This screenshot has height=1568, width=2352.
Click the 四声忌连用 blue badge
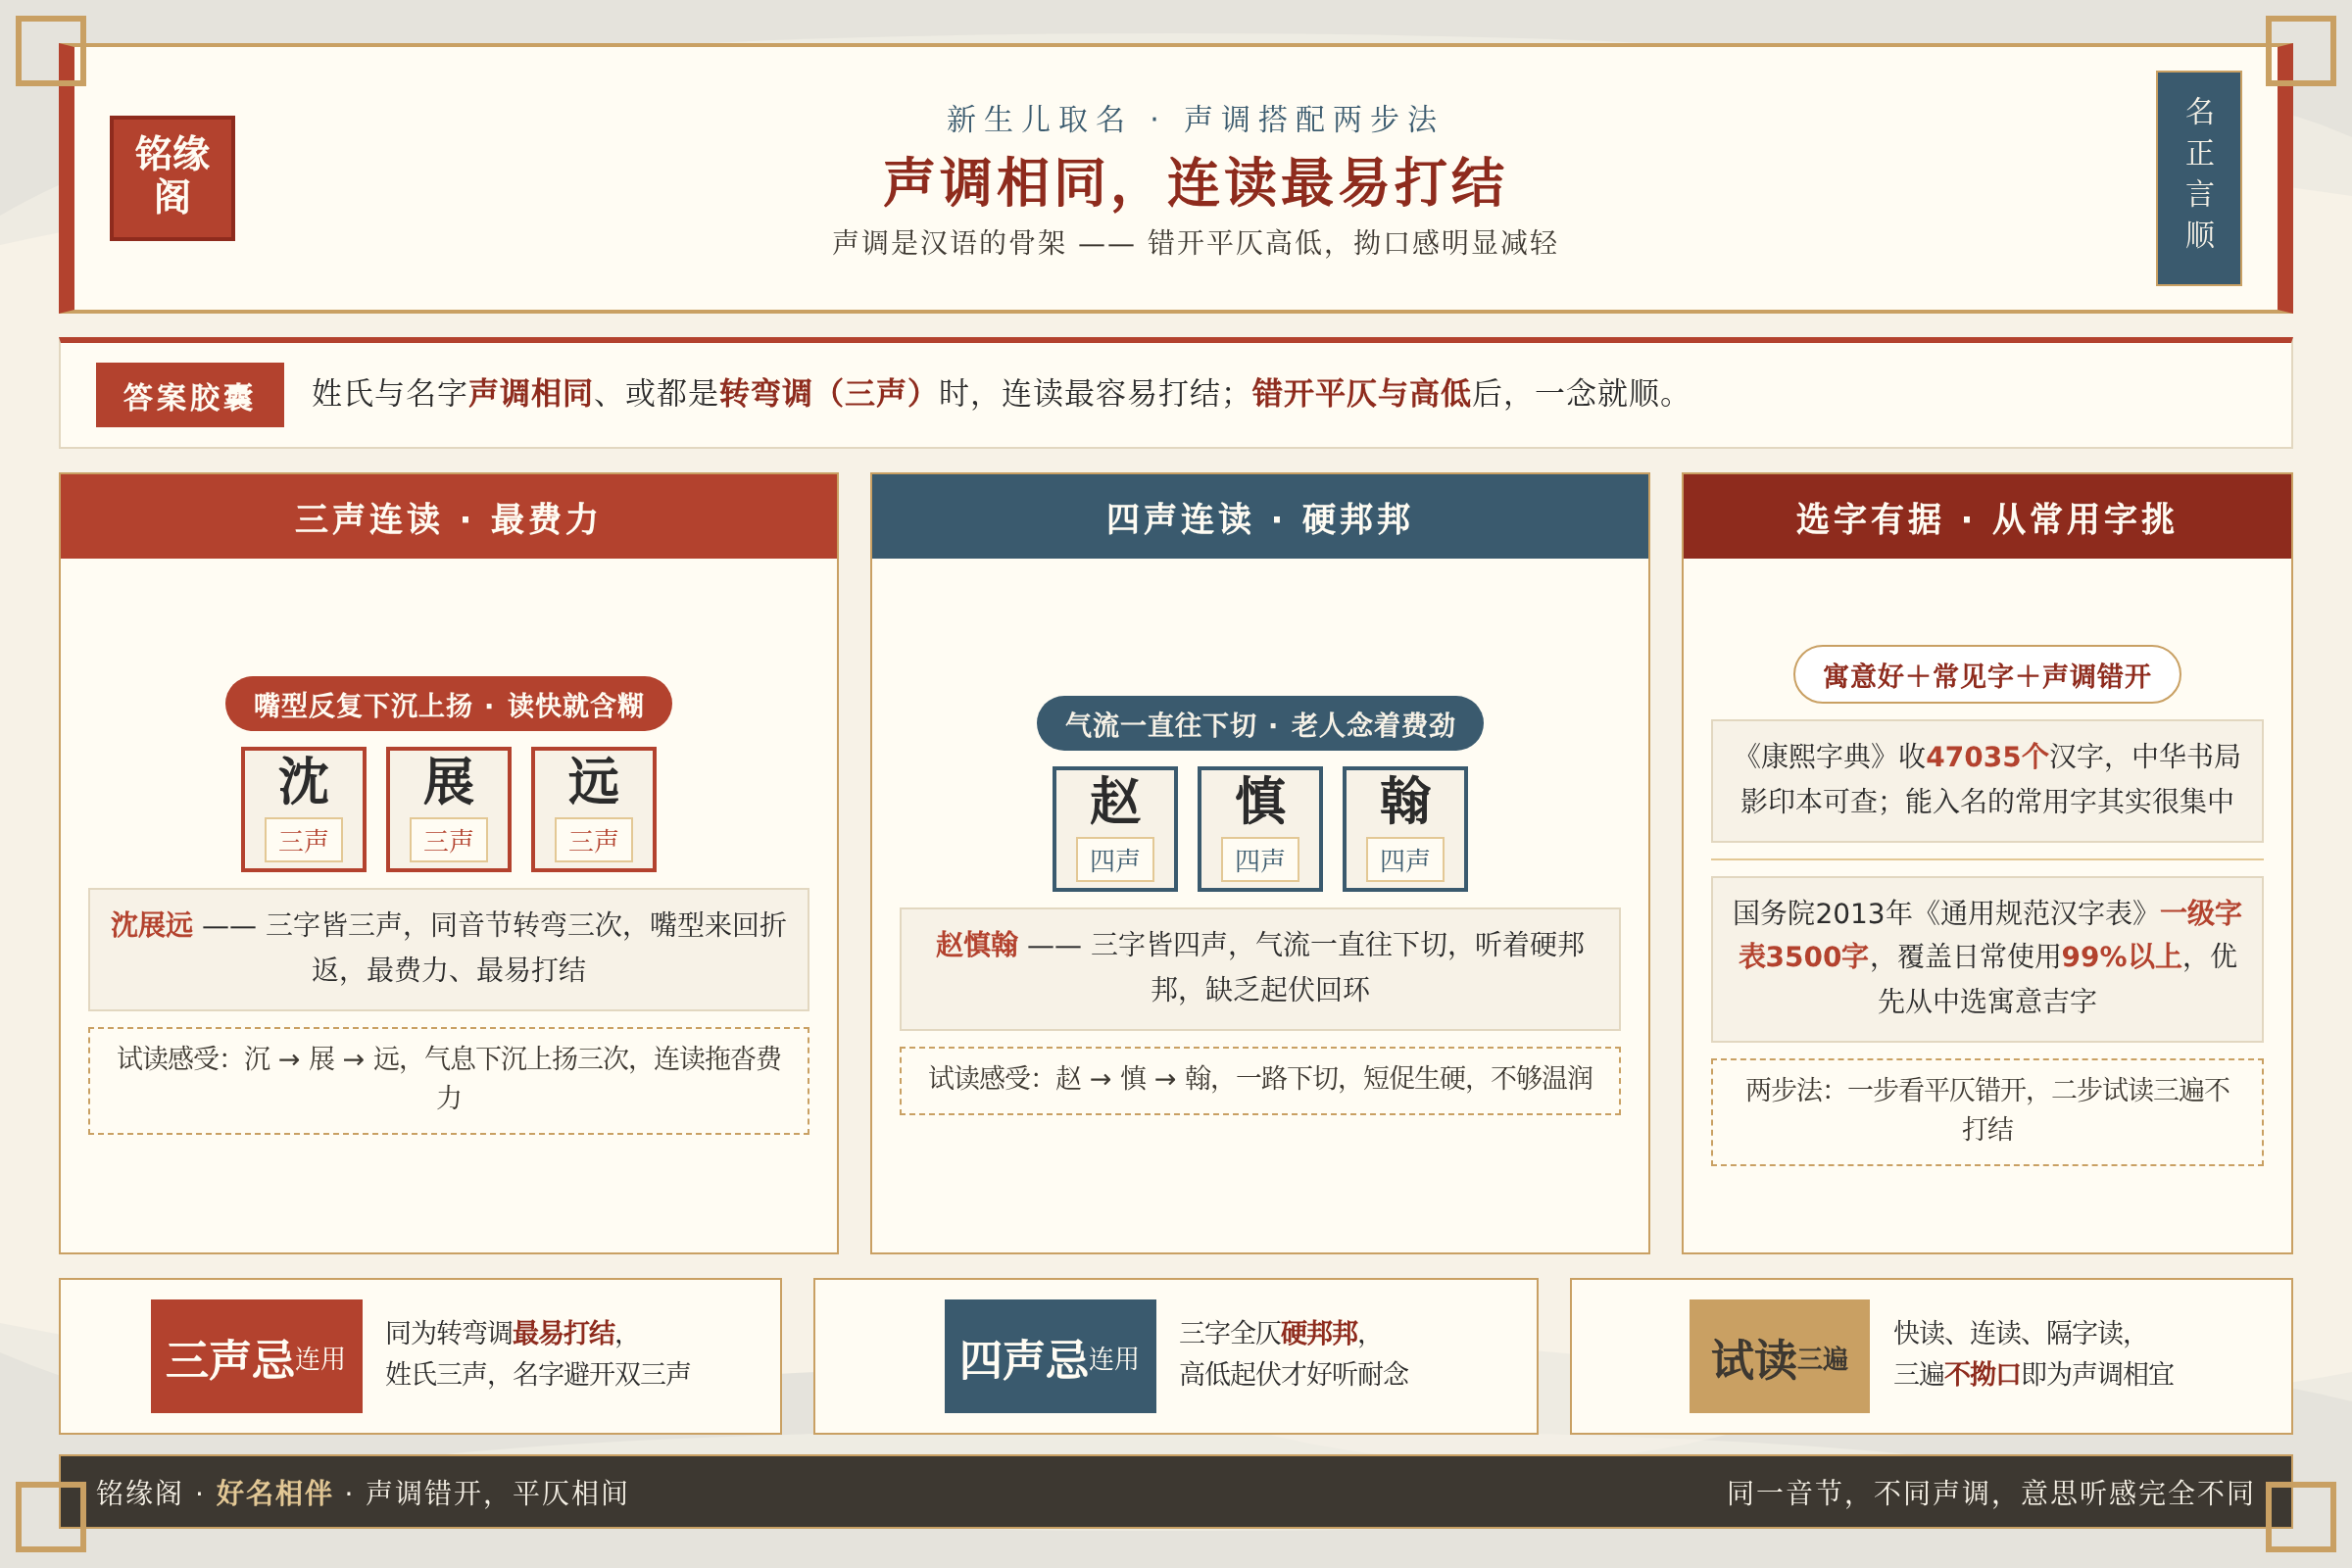pyautogui.click(x=1050, y=1356)
